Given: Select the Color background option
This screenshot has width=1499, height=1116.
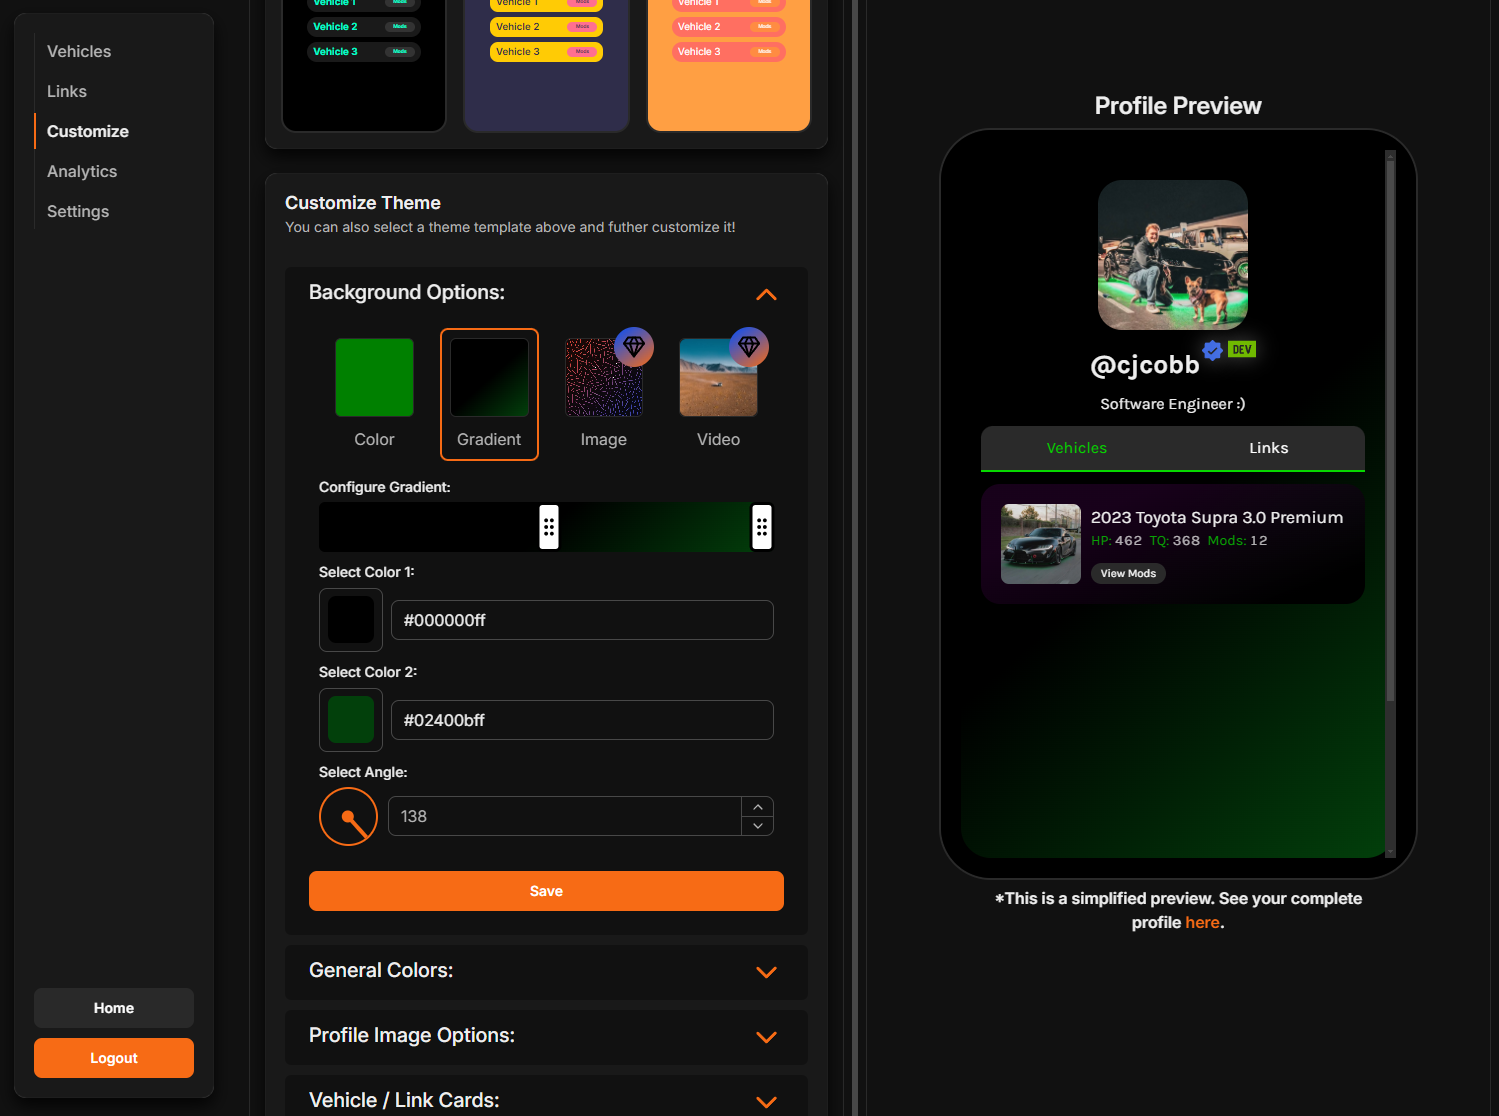Looking at the screenshot, I should [x=374, y=394].
